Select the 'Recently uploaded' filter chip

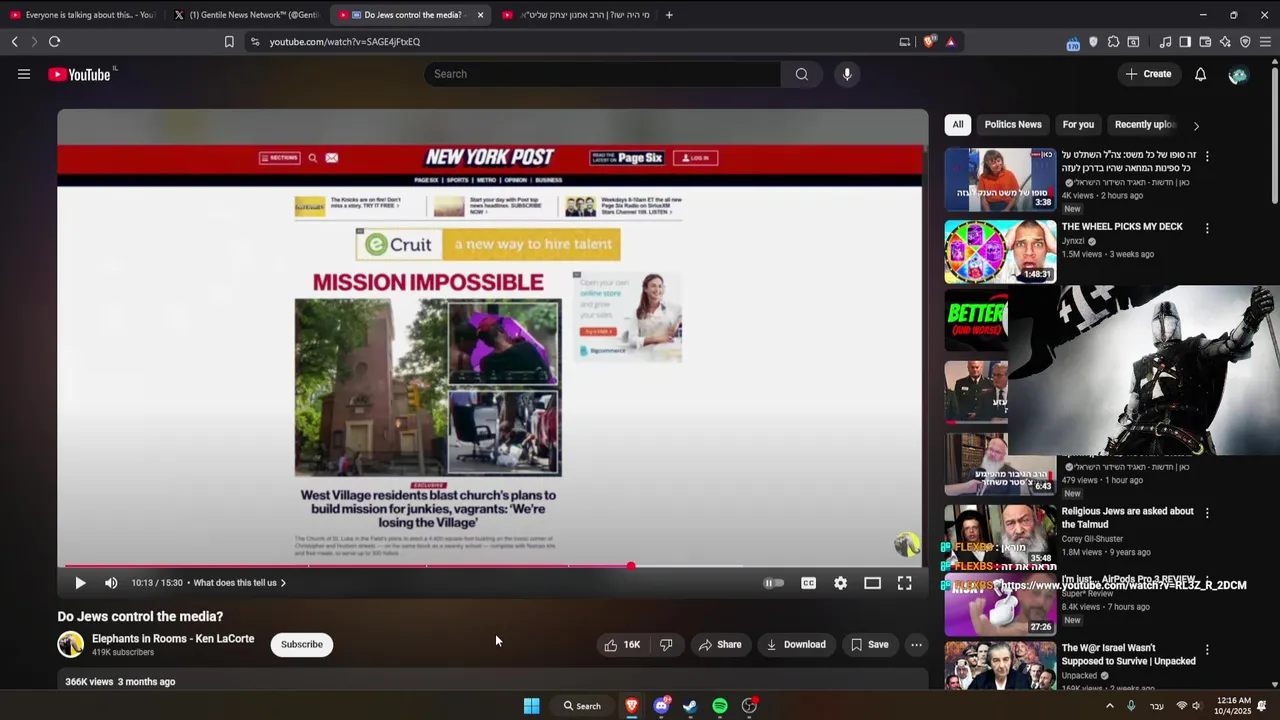point(1145,125)
